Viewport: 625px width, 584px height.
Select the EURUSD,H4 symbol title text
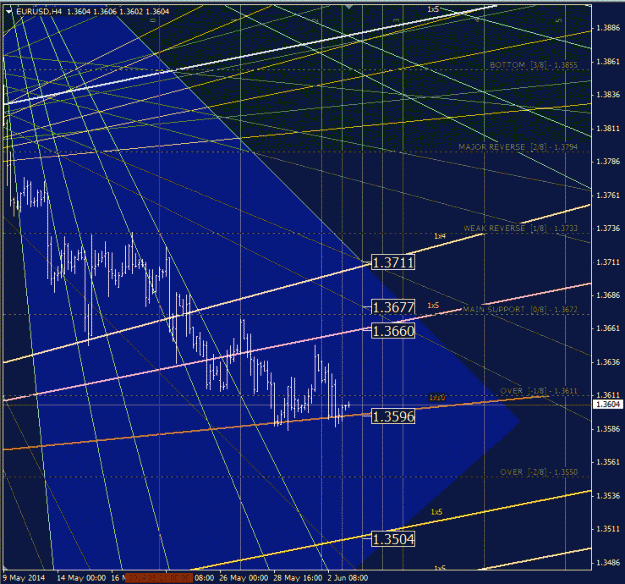39,12
